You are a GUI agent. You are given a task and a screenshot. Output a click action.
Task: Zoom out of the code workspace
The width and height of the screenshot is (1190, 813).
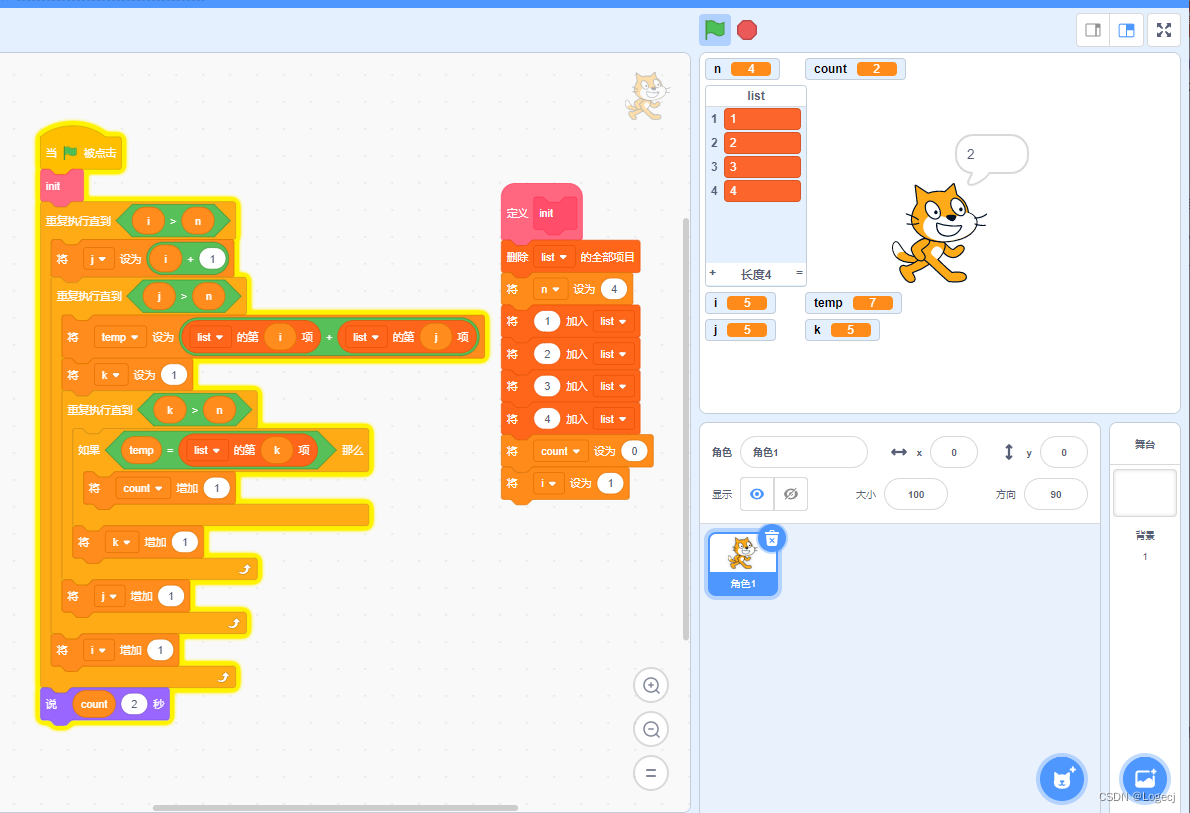point(650,729)
